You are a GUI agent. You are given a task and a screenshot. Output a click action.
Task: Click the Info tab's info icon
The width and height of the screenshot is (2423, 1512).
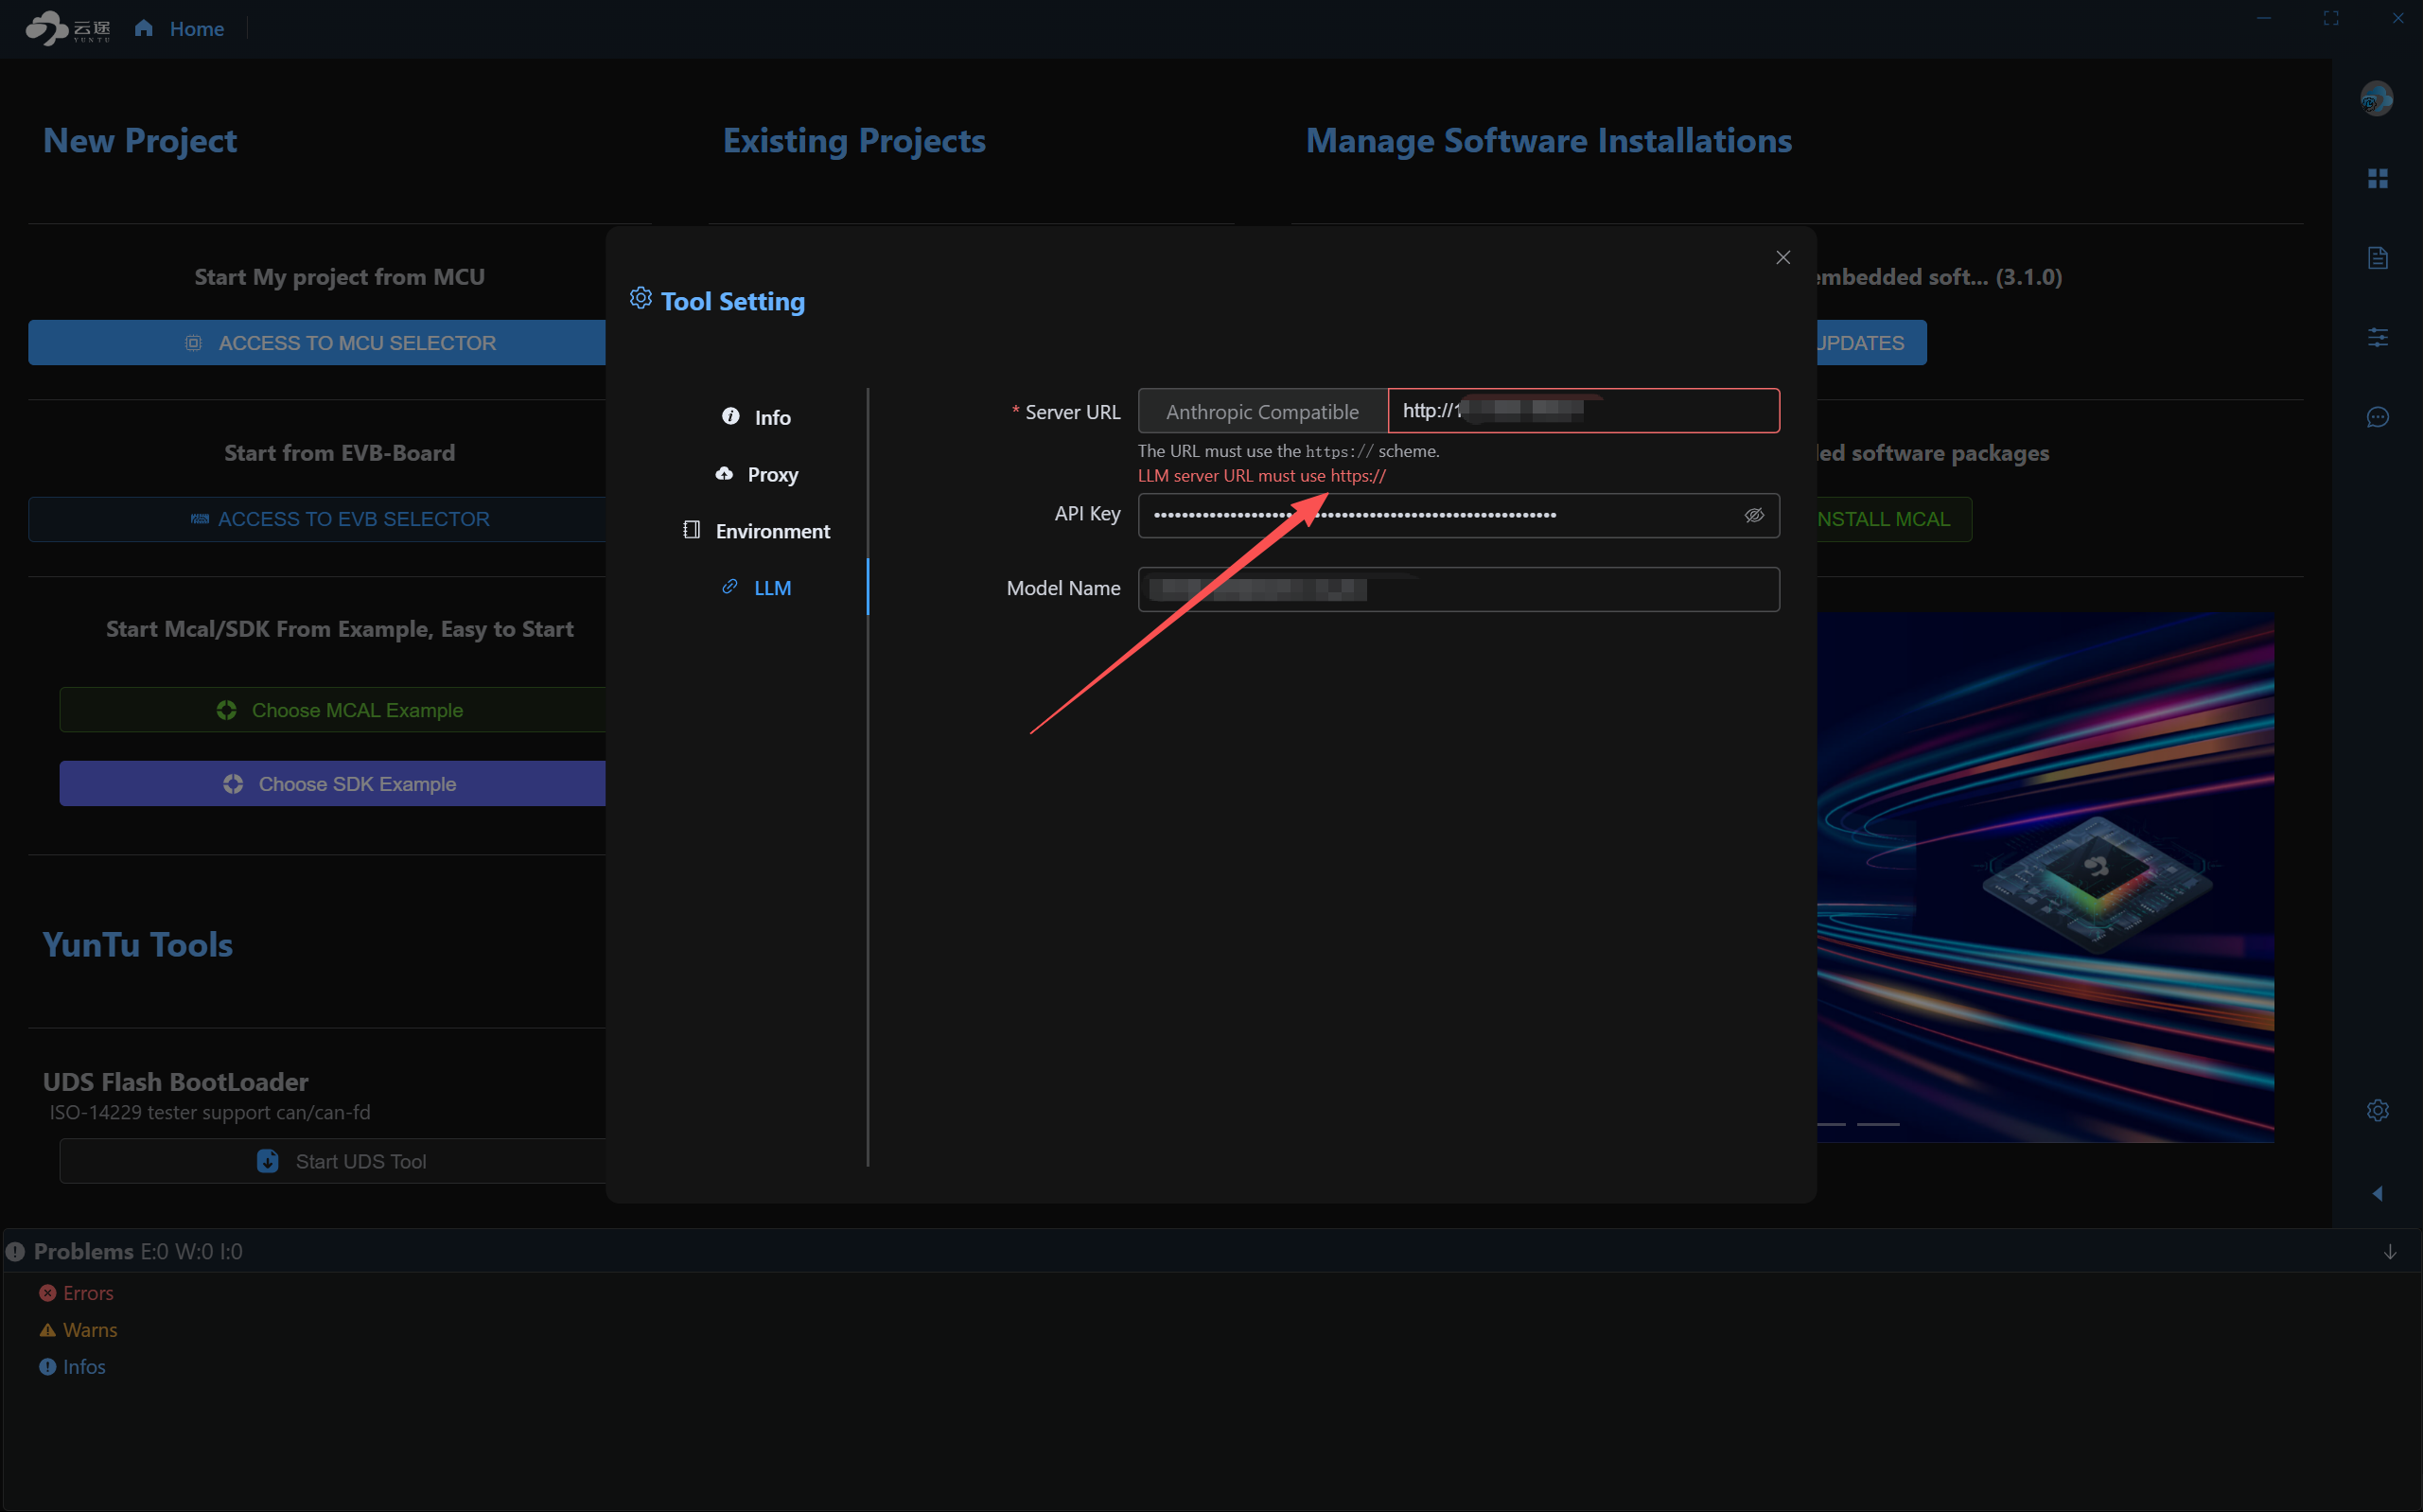[730, 416]
